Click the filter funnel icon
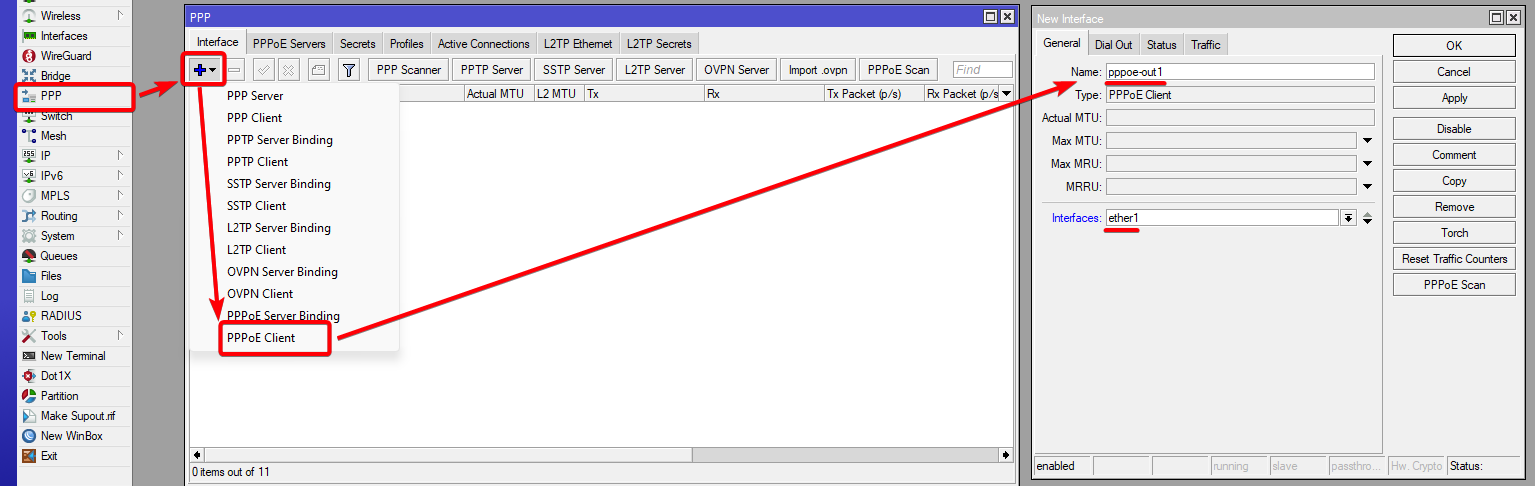1535x486 pixels. (348, 70)
